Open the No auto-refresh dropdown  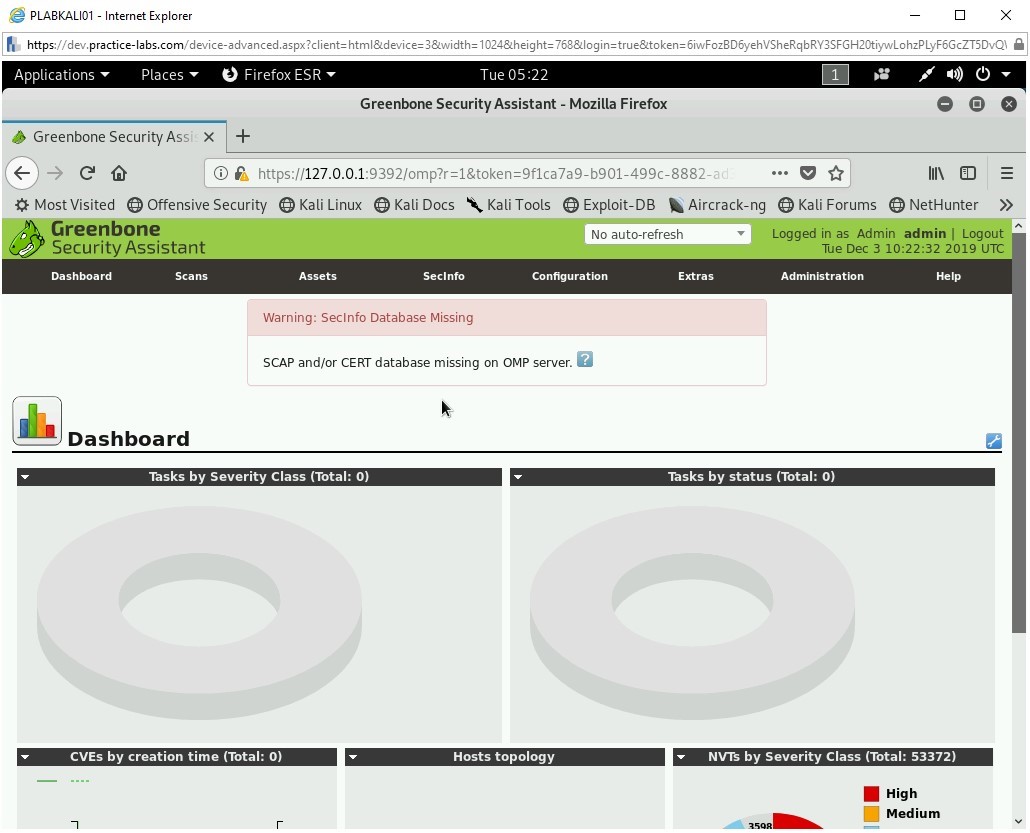click(667, 235)
